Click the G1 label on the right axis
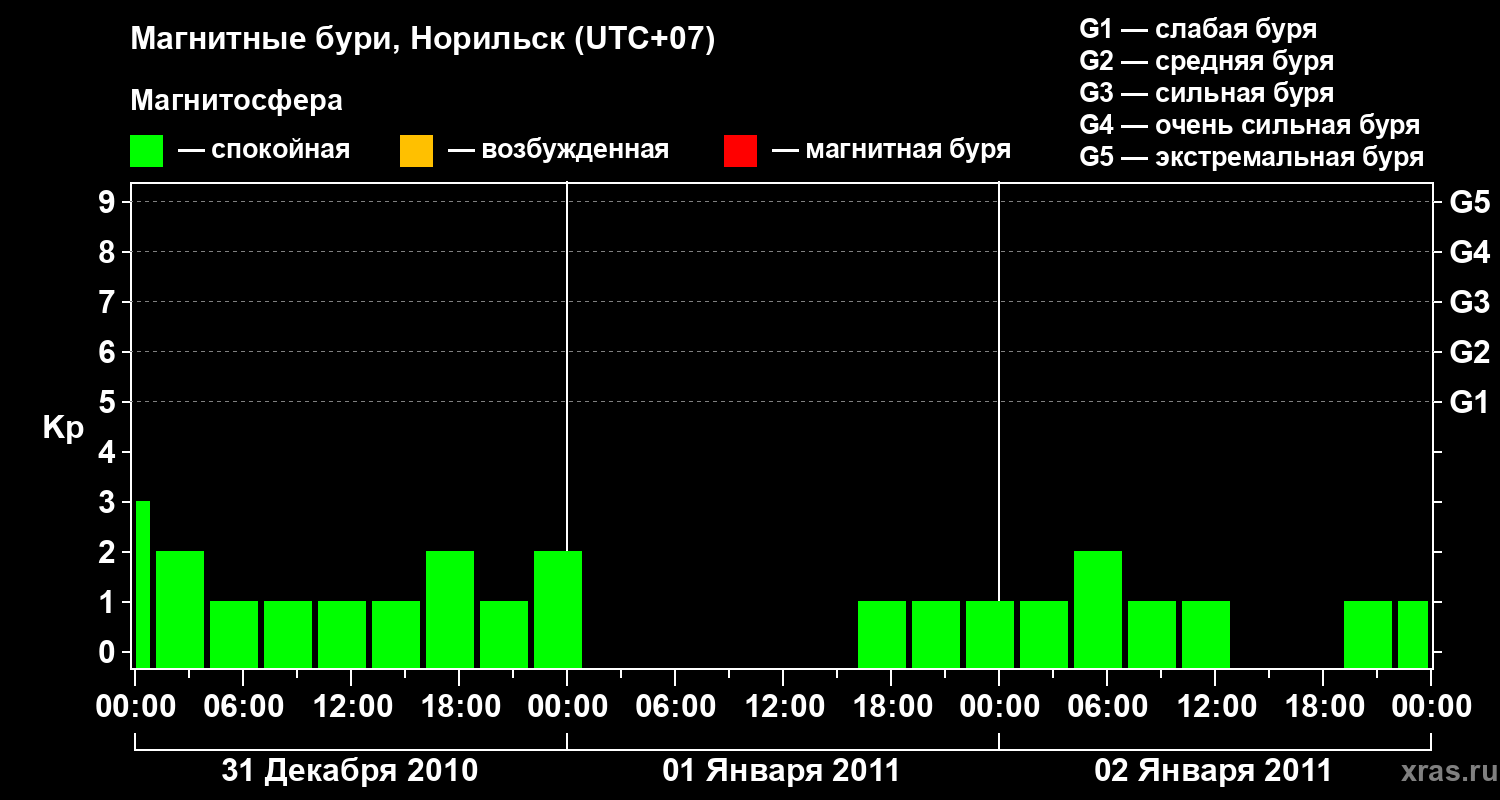1500x800 pixels. [x=1470, y=402]
